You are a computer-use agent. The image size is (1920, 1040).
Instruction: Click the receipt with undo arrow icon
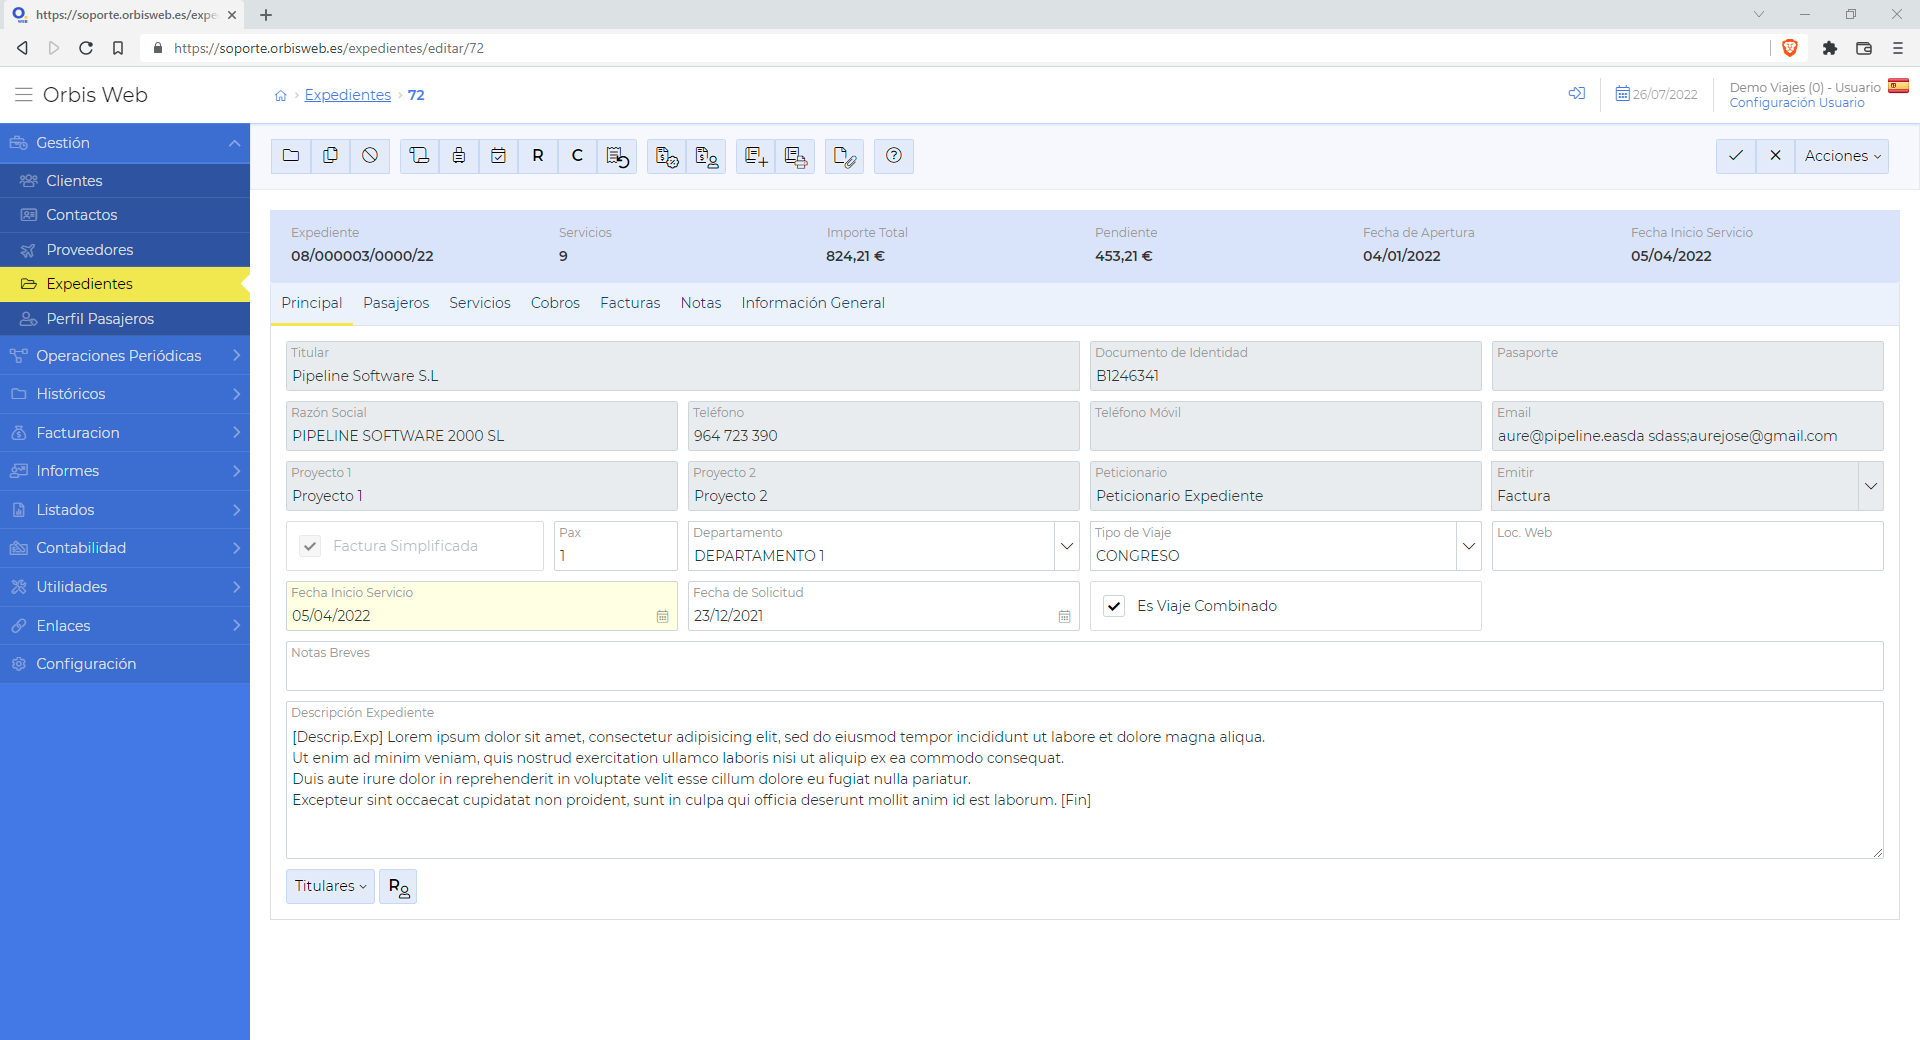[617, 156]
